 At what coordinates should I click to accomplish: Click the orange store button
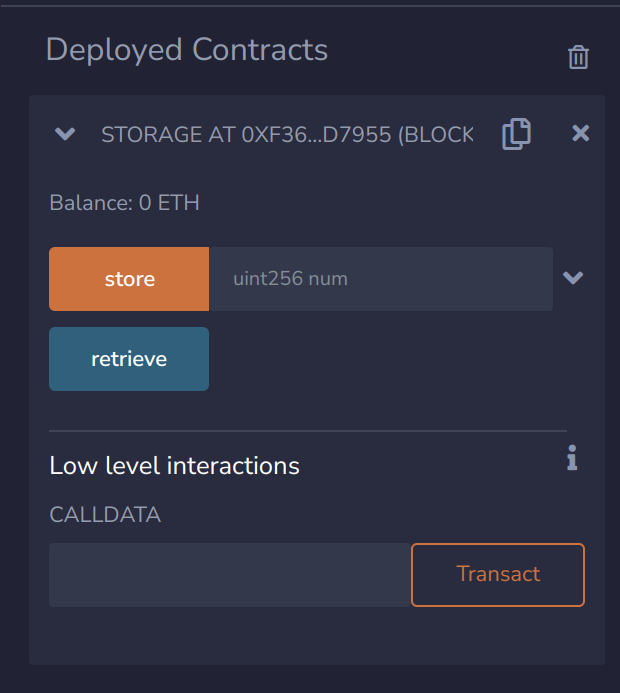click(129, 279)
